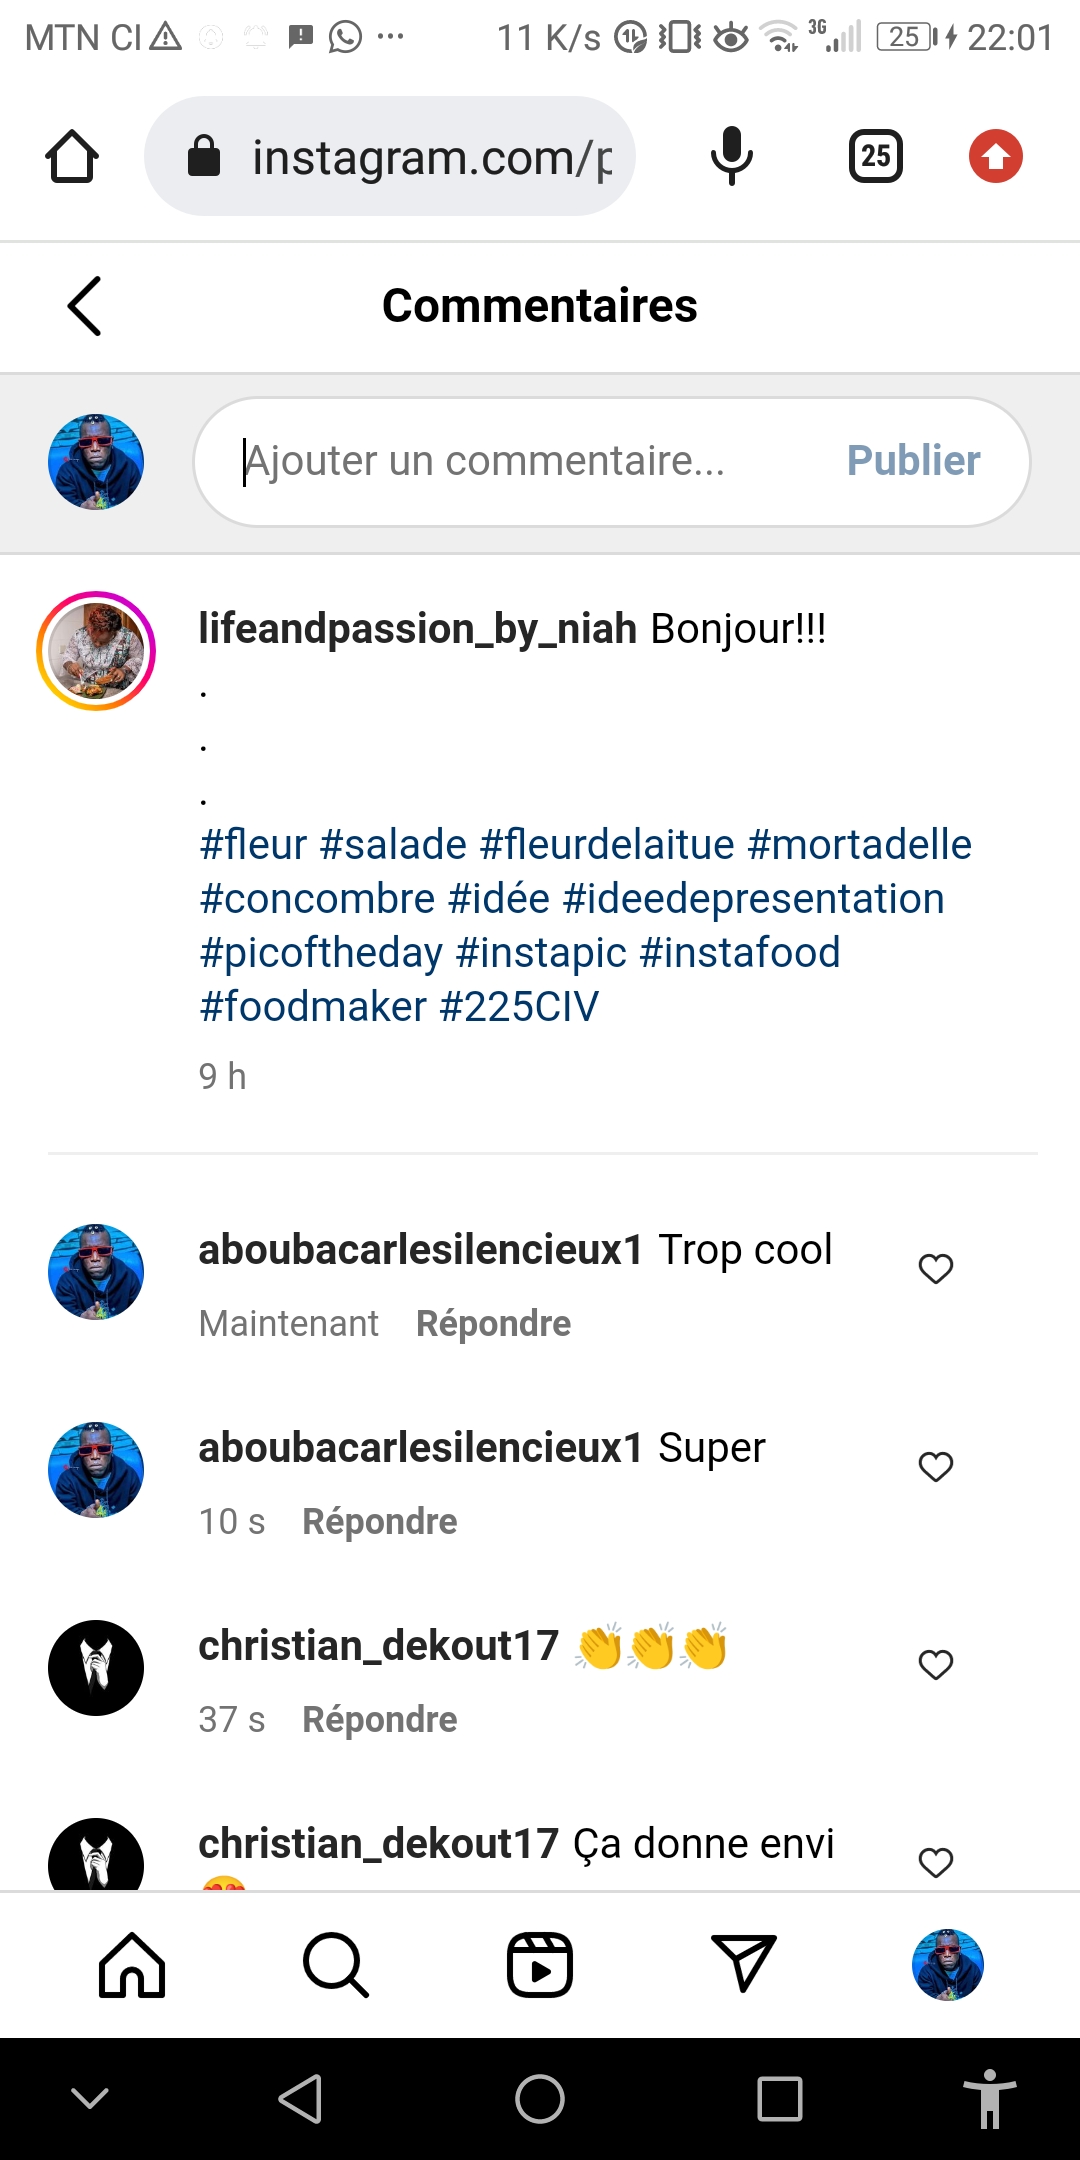Open direct messages paper plane icon
Screen dimensions: 1080x2160
pos(743,1963)
